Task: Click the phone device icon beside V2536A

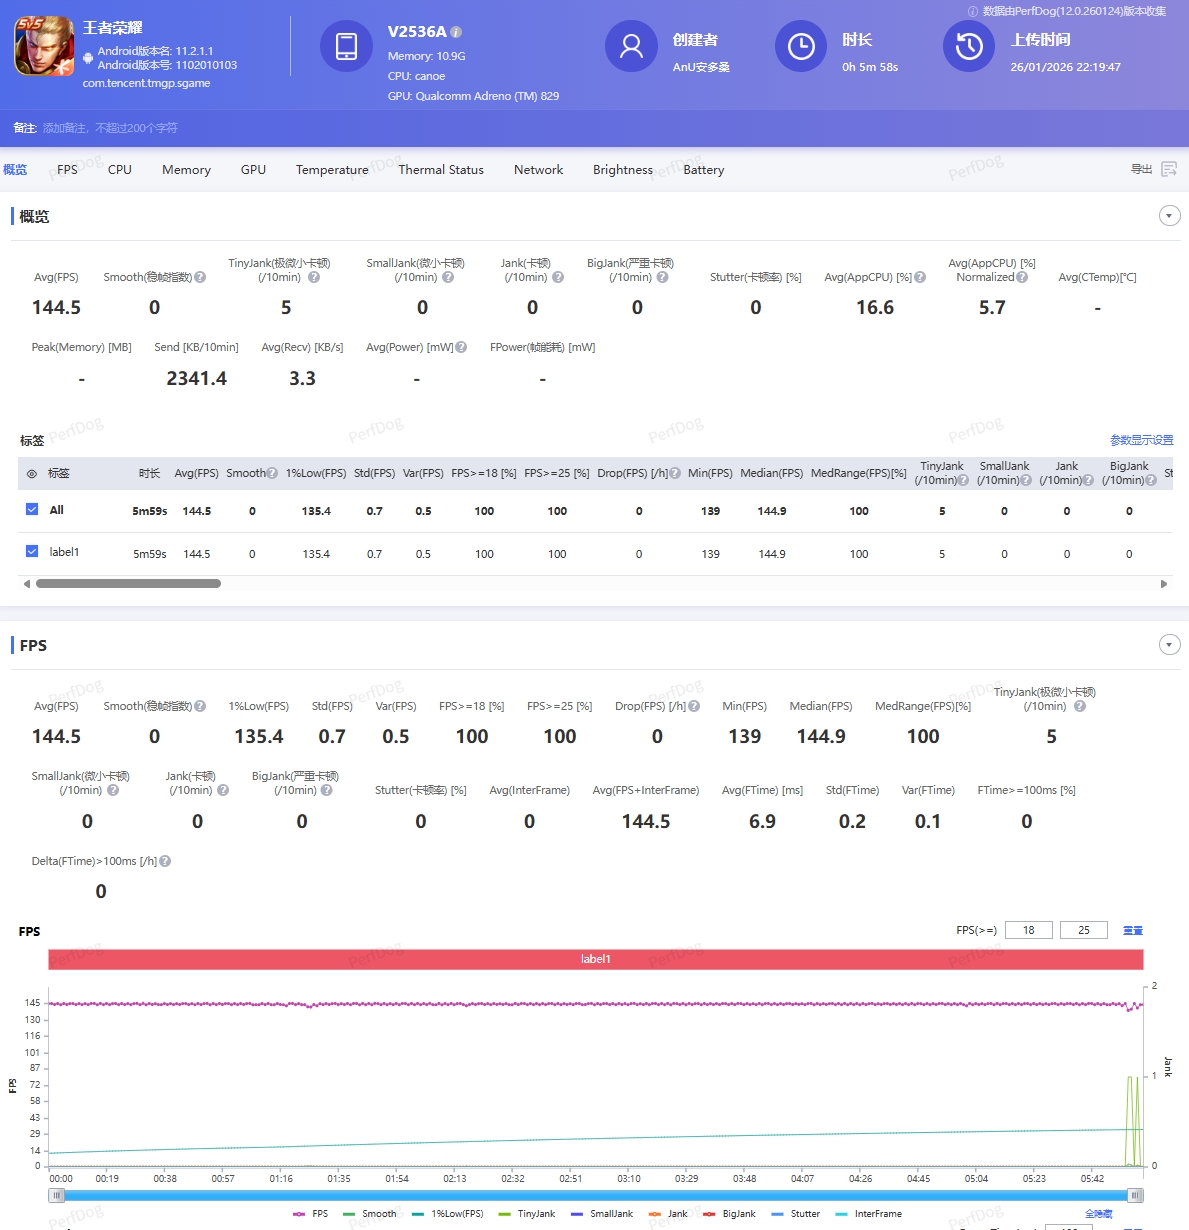Action: (346, 46)
